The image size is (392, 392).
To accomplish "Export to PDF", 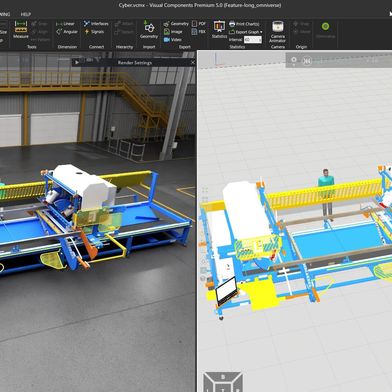I will tap(199, 24).
